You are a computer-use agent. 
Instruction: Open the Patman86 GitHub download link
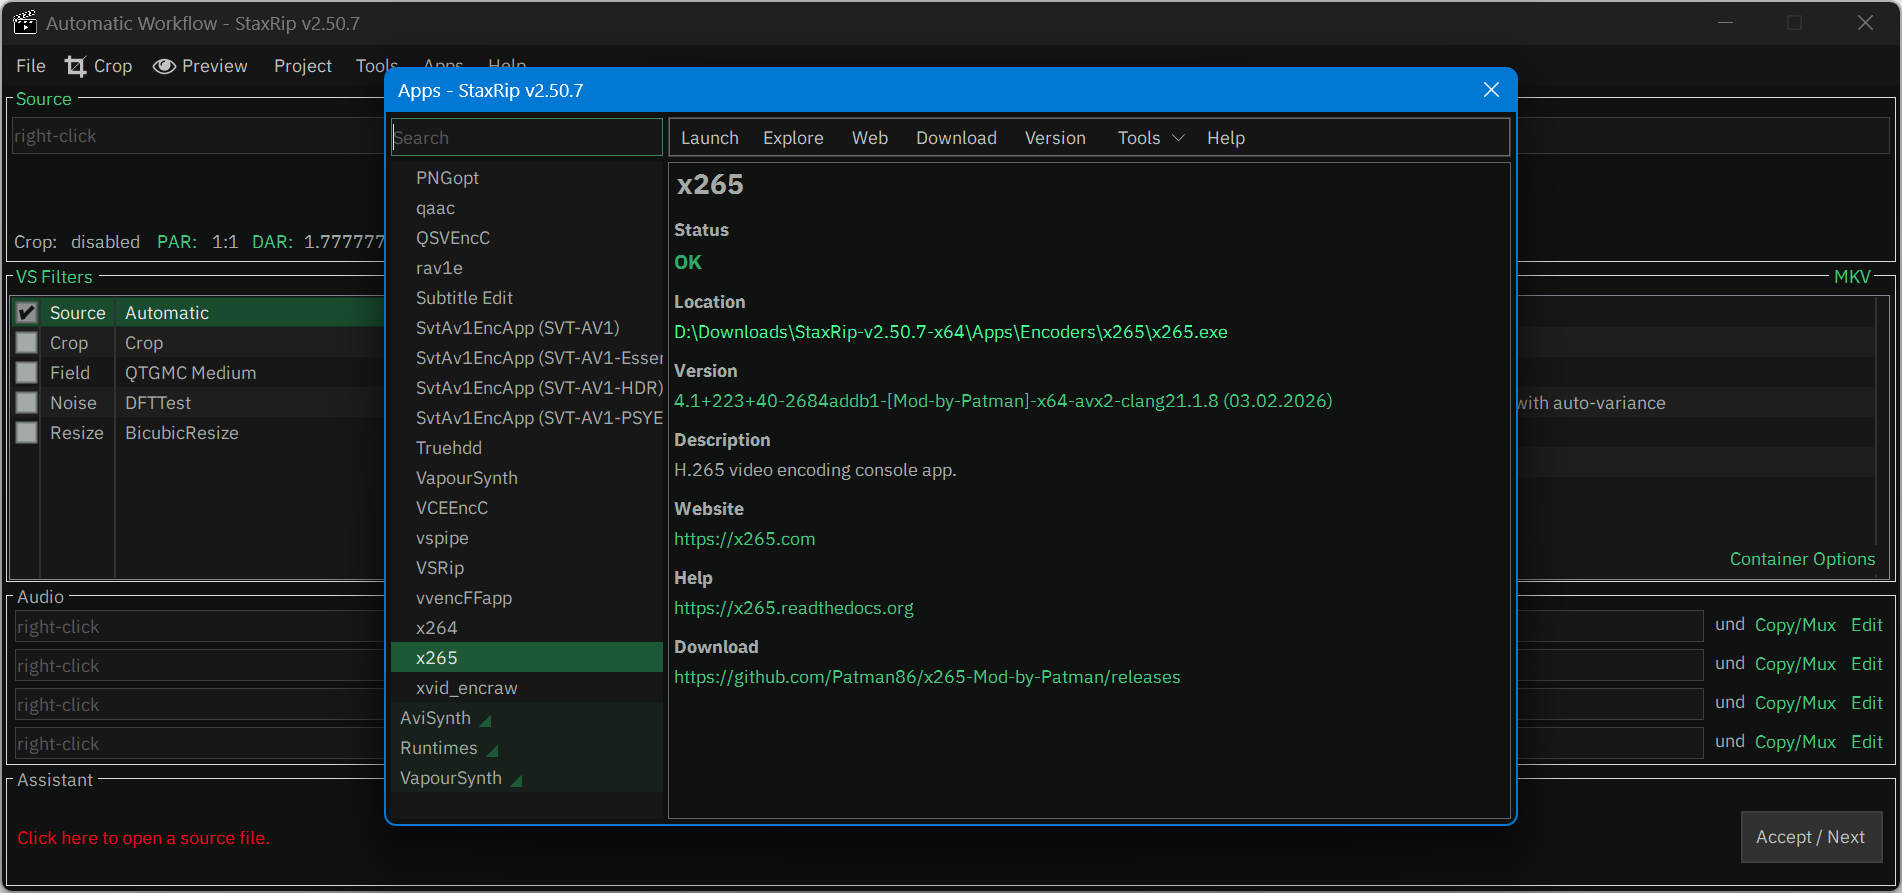click(x=926, y=677)
